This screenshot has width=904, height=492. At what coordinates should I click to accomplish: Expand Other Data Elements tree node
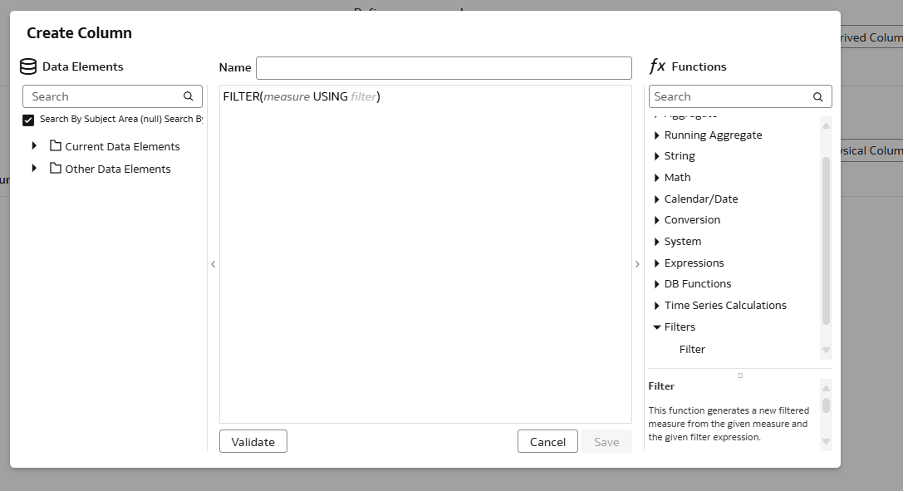coord(35,169)
